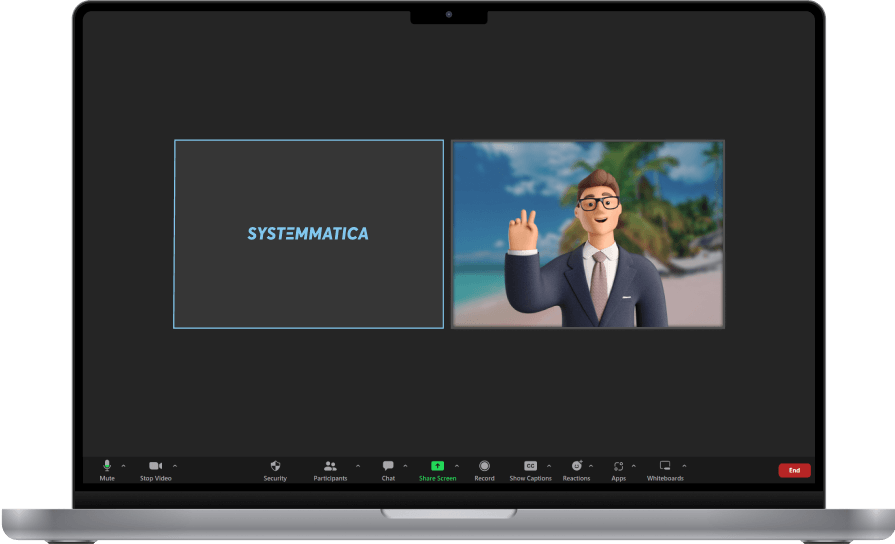Image resolution: width=895 pixels, height=544 pixels.
Task: Show Captions via the CC icon
Action: pyautogui.click(x=530, y=471)
